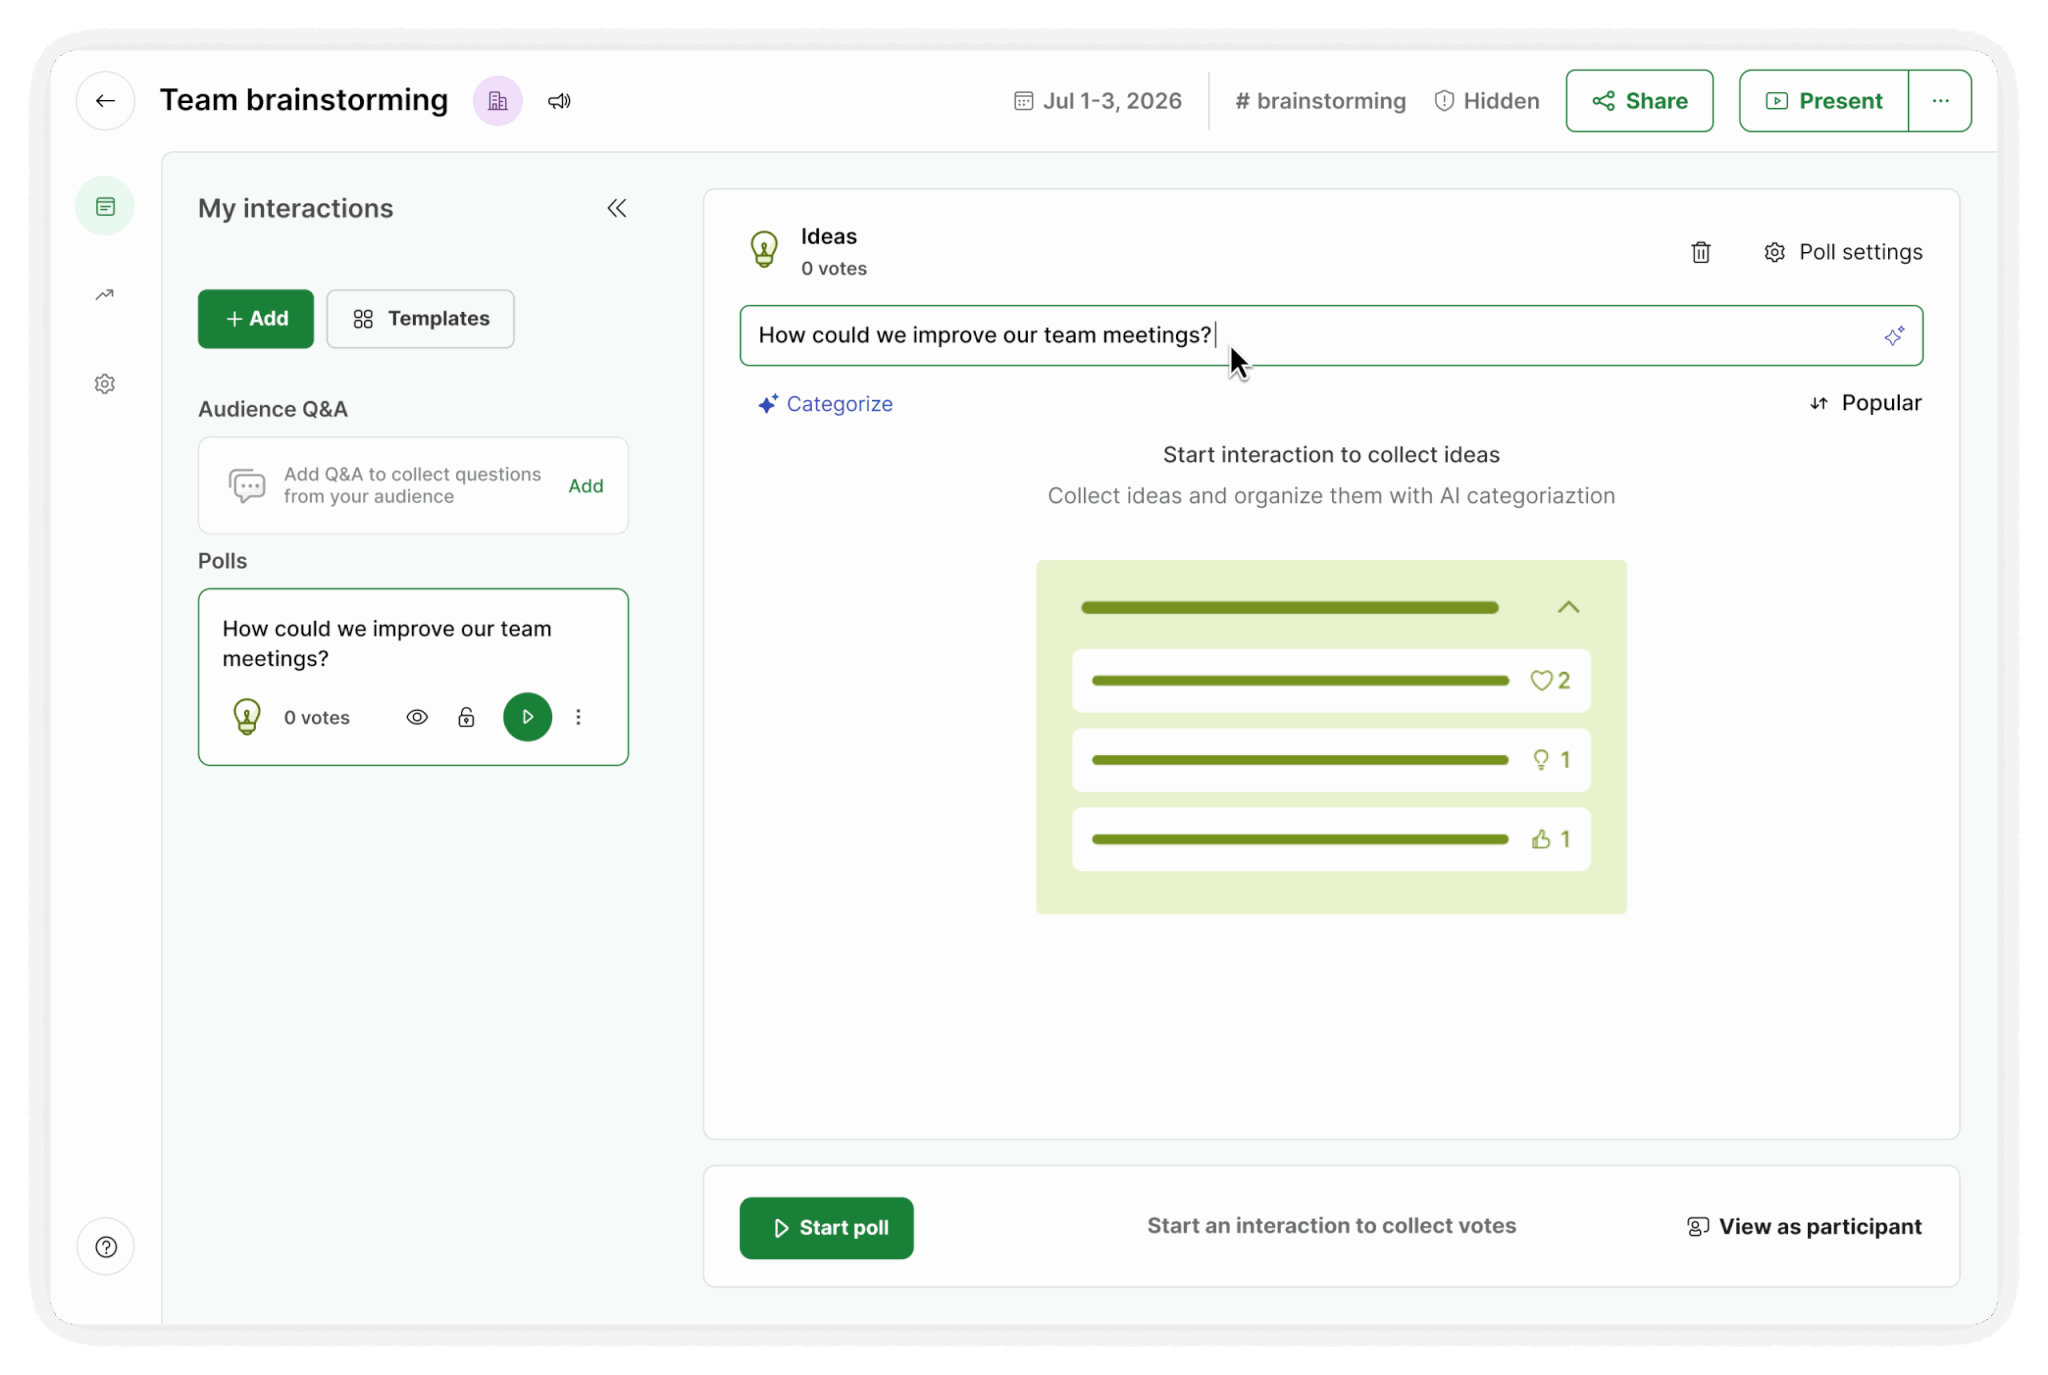Viewport: 2048px width, 1375px height.
Task: Click the Start poll button
Action: tap(826, 1228)
